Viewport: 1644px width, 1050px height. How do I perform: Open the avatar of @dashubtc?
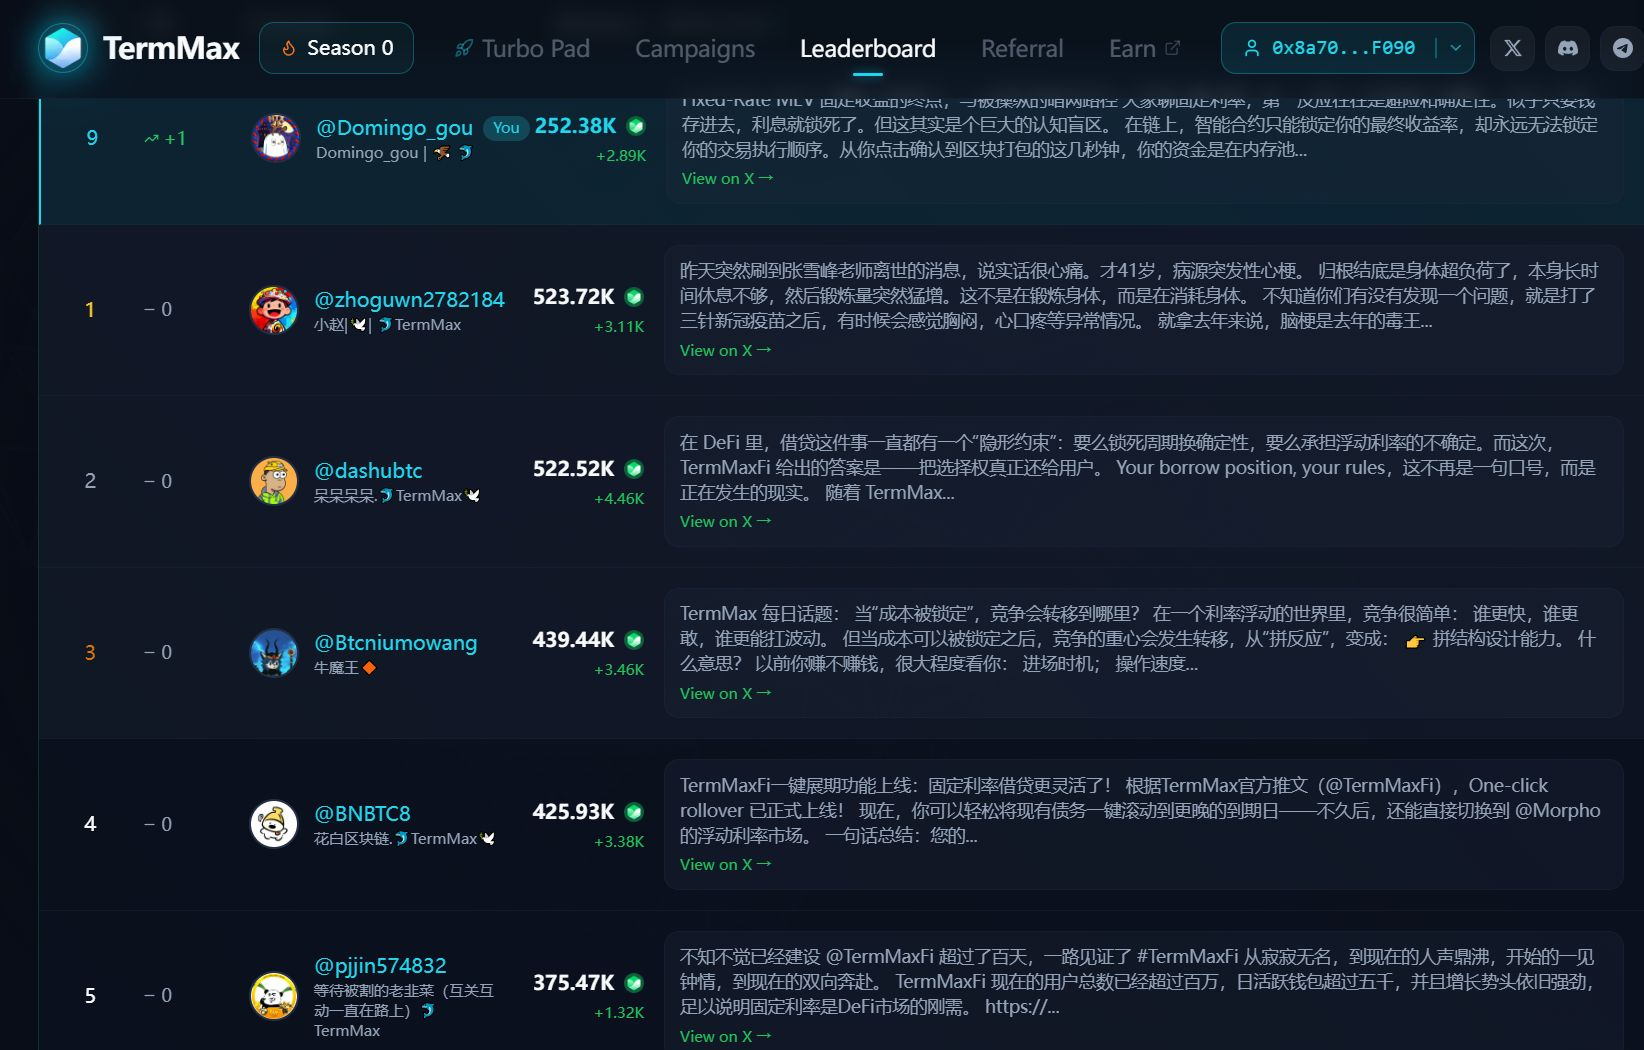coord(274,481)
